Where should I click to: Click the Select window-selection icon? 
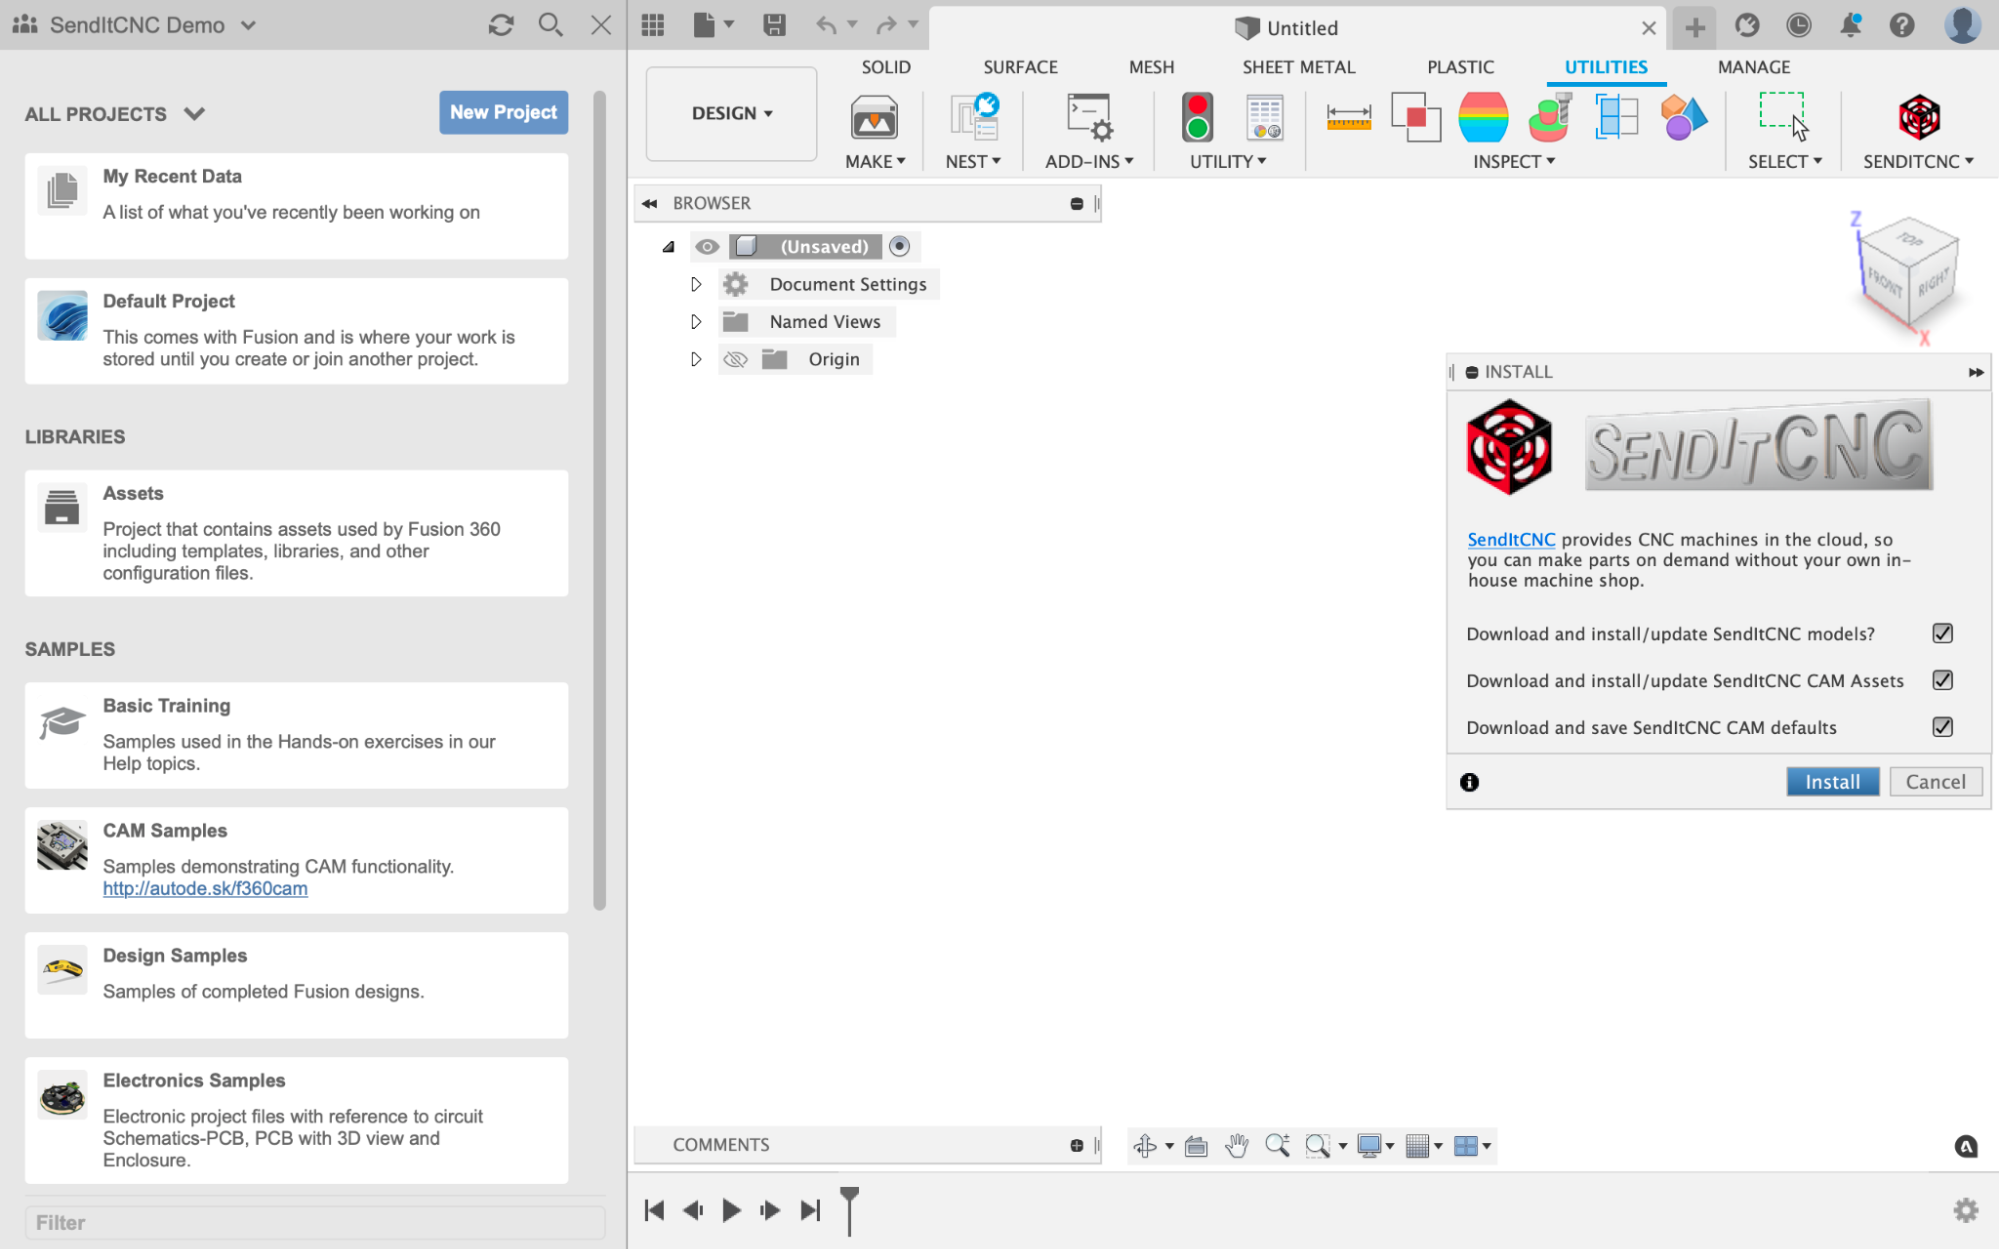coord(1784,116)
